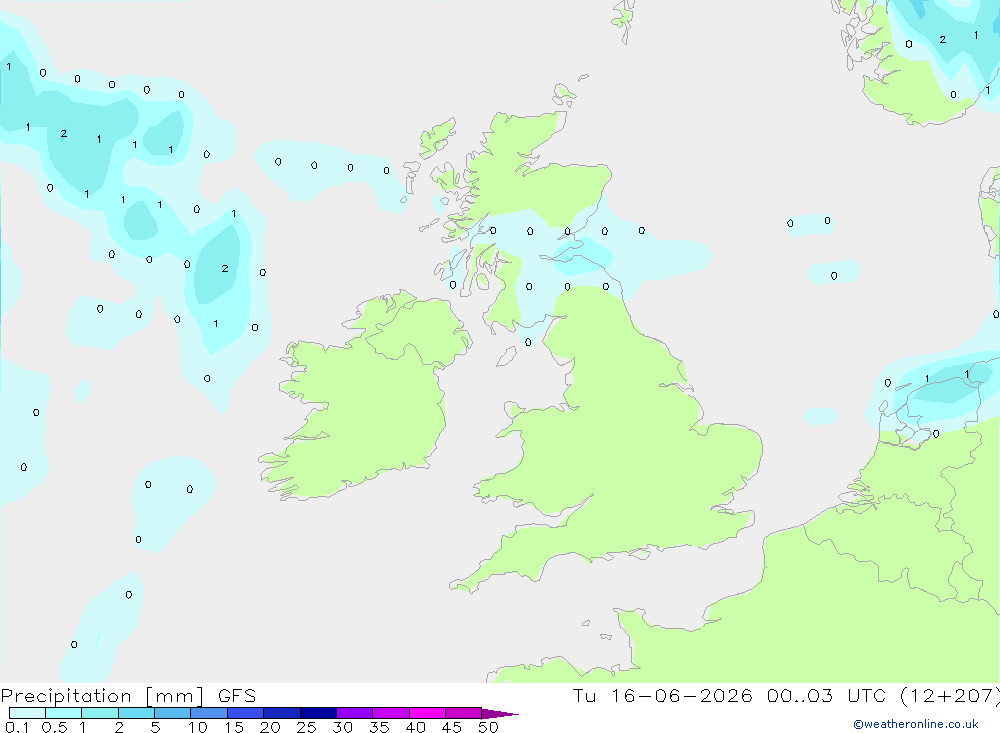Click the '50' legend scale label
Screen dimensions: 1000x733
point(488,727)
